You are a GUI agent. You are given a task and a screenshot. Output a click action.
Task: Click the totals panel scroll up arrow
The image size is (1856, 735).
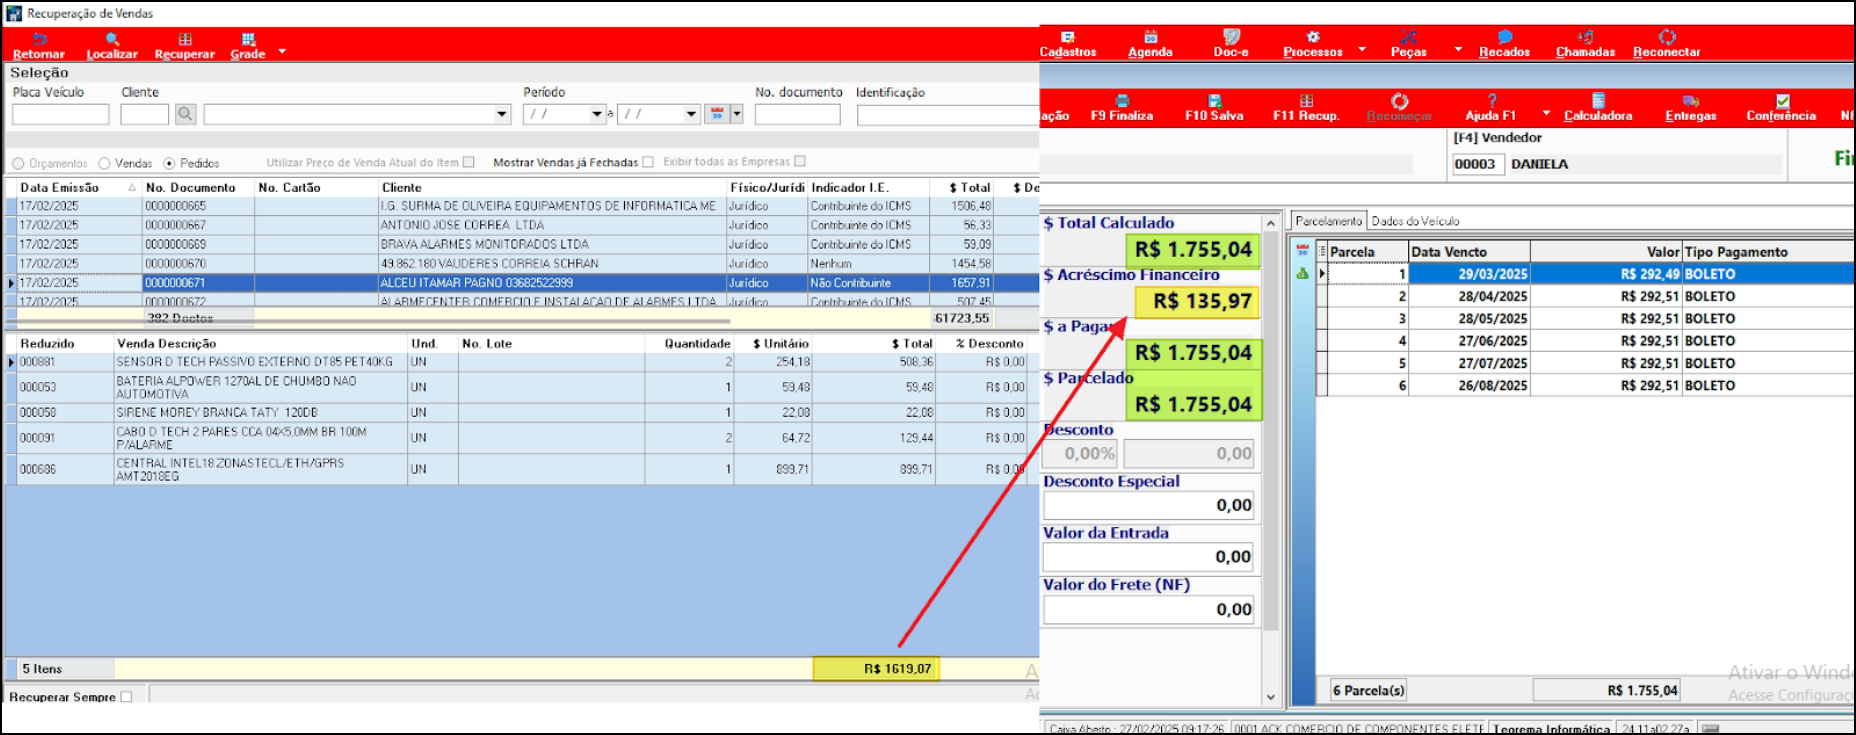click(1271, 223)
